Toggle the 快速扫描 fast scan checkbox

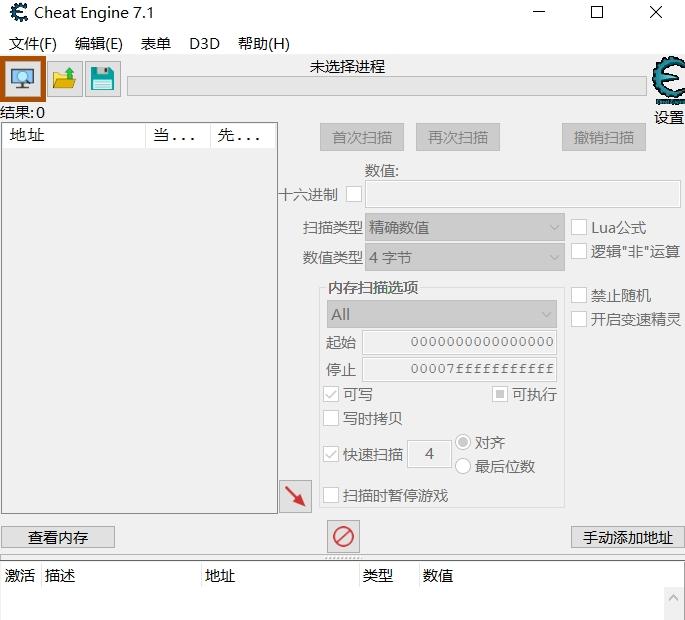click(331, 454)
